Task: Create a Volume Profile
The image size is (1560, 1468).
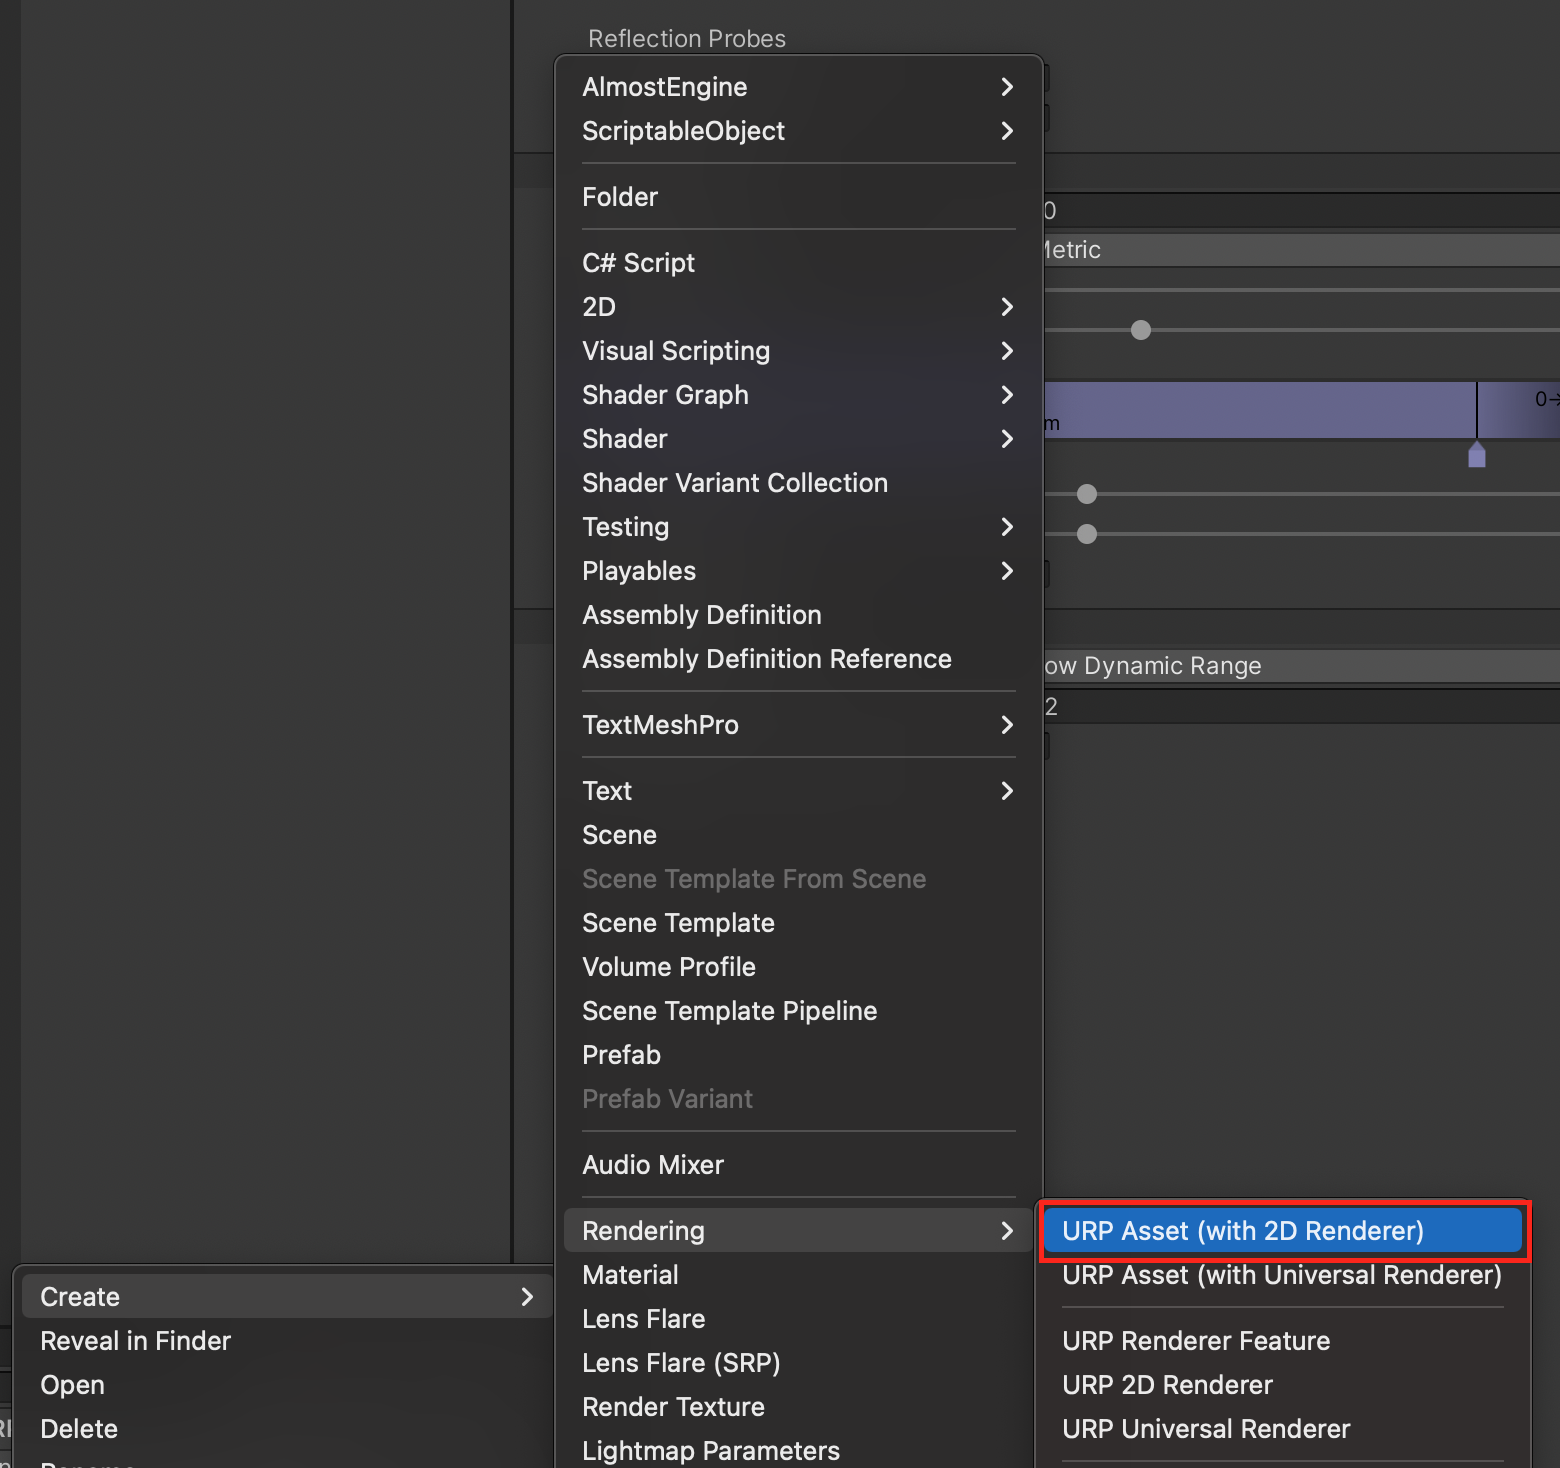Action: [798, 967]
